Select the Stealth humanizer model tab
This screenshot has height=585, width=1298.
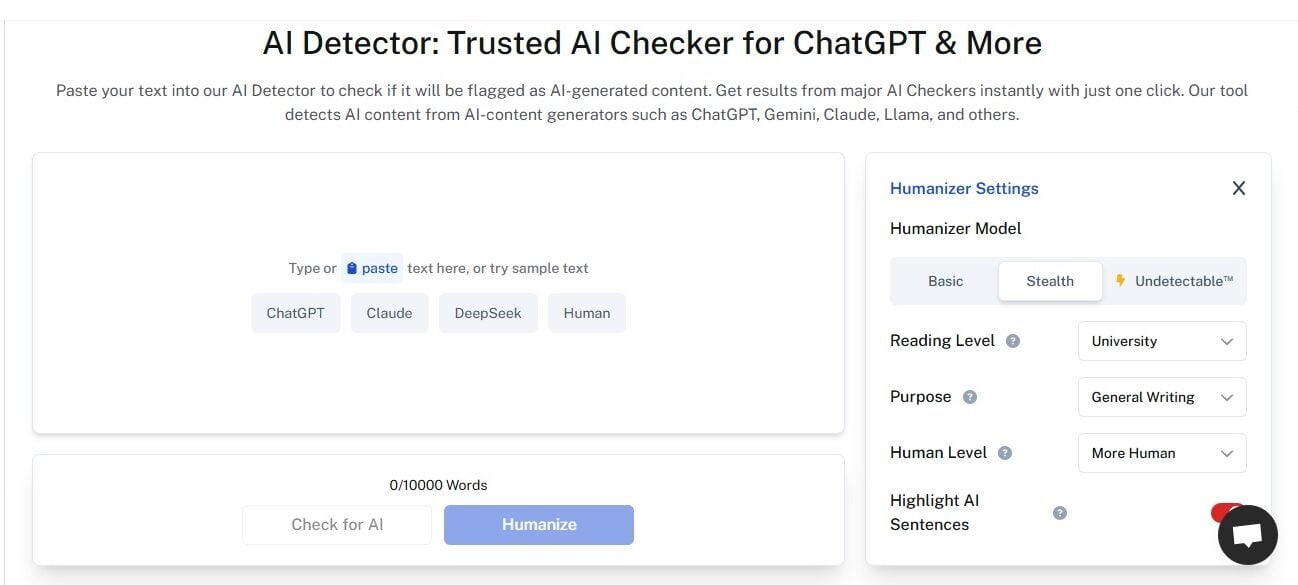coord(1050,281)
